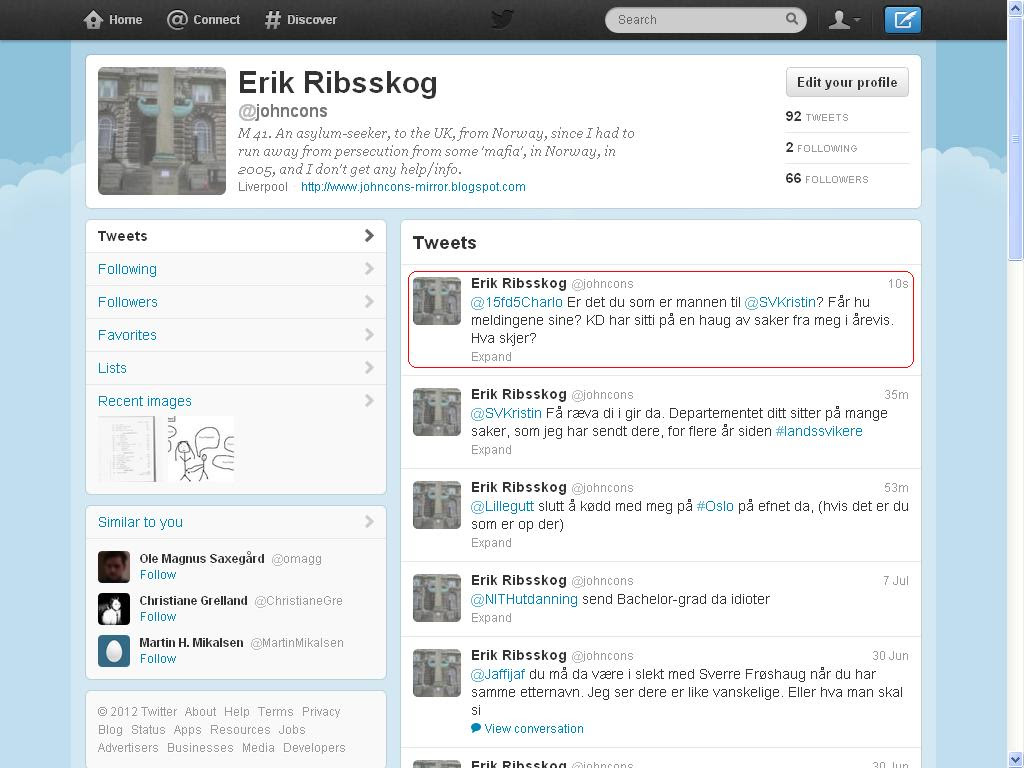Open the Similar to you heading
Image resolution: width=1024 pixels, height=768 pixels.
click(140, 522)
